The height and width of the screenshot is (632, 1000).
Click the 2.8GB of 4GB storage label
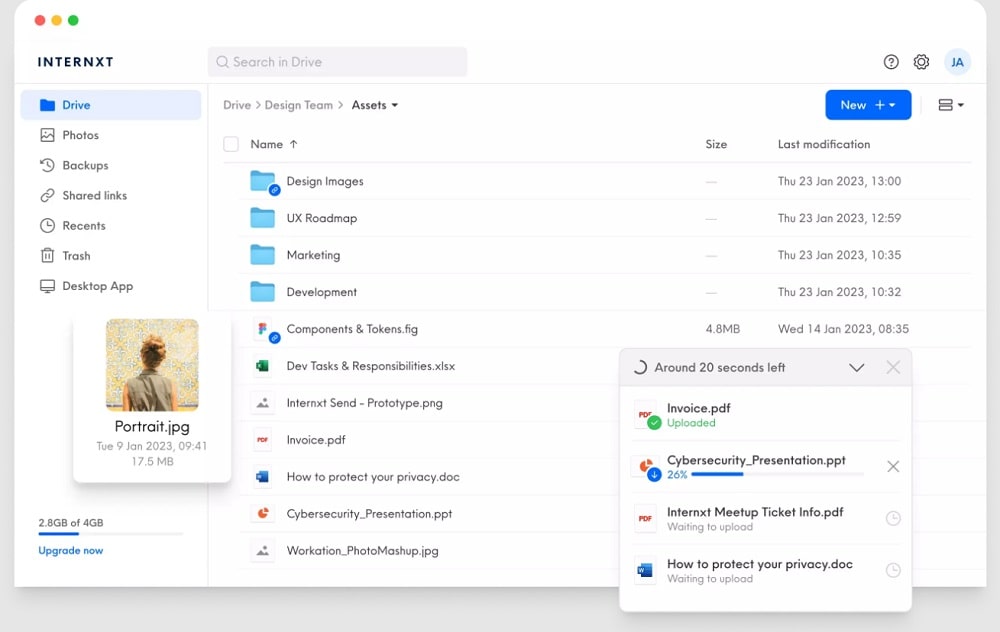click(71, 523)
